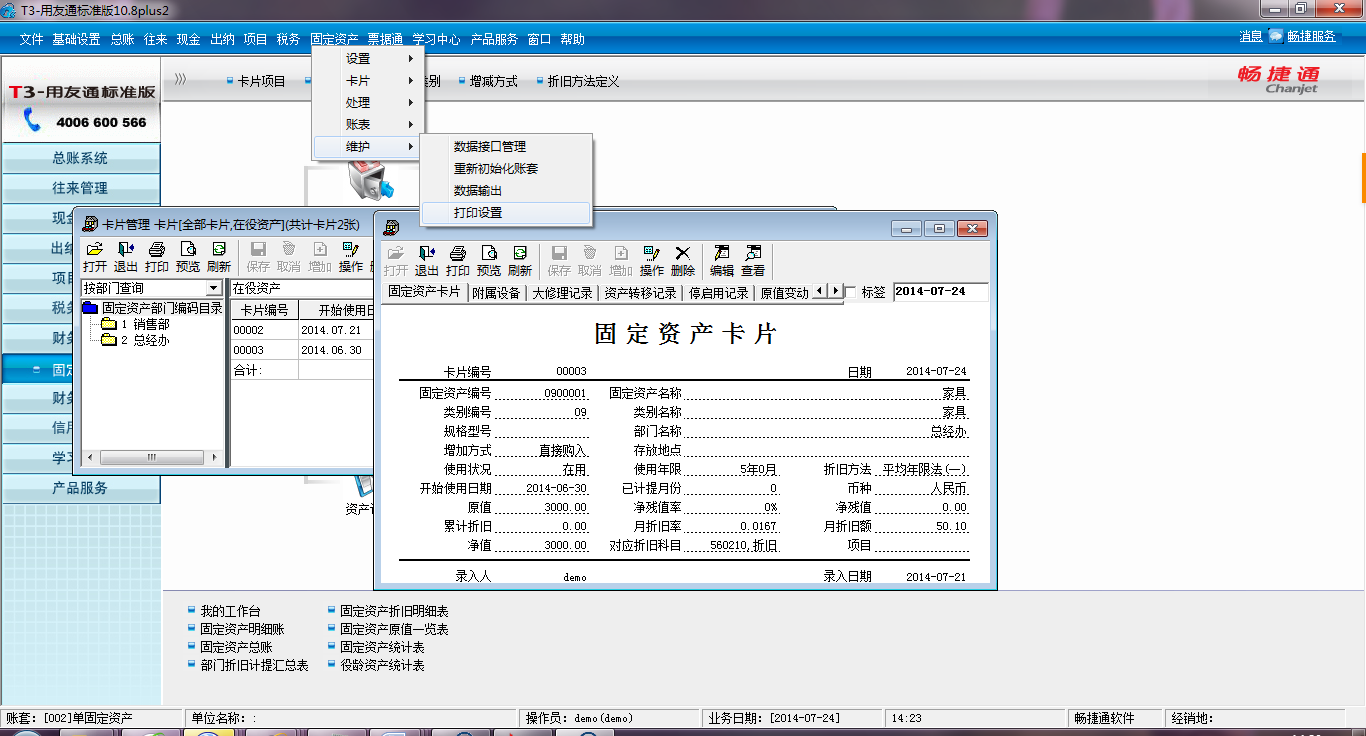Click the card tabs scroll-left arrow
The height and width of the screenshot is (736, 1366).
(819, 291)
